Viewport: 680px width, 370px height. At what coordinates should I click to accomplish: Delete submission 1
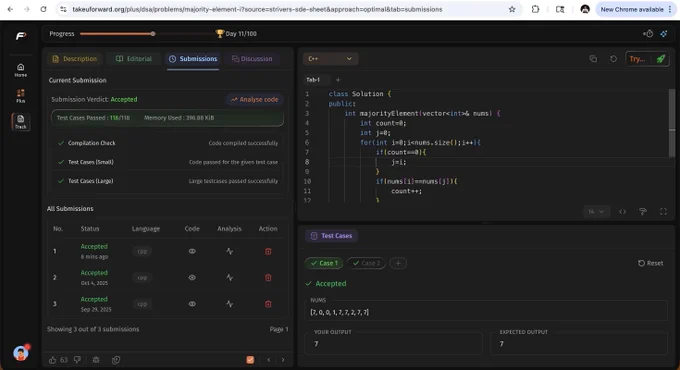[268, 251]
